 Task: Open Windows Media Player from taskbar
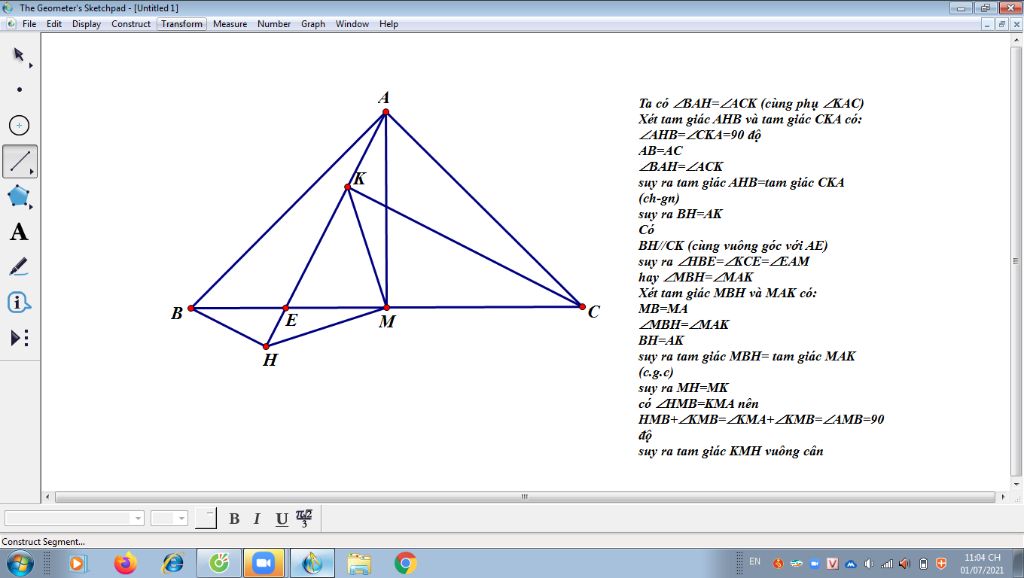click(x=77, y=563)
